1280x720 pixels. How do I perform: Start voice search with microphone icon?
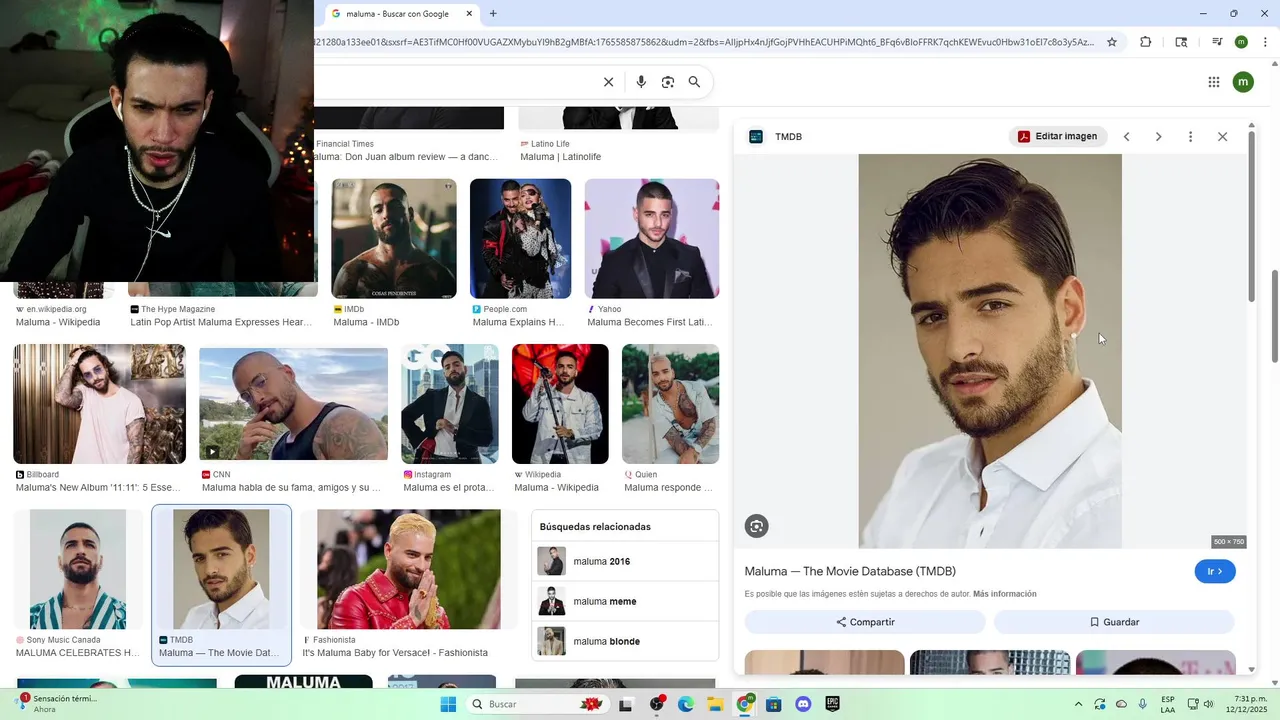pos(641,82)
